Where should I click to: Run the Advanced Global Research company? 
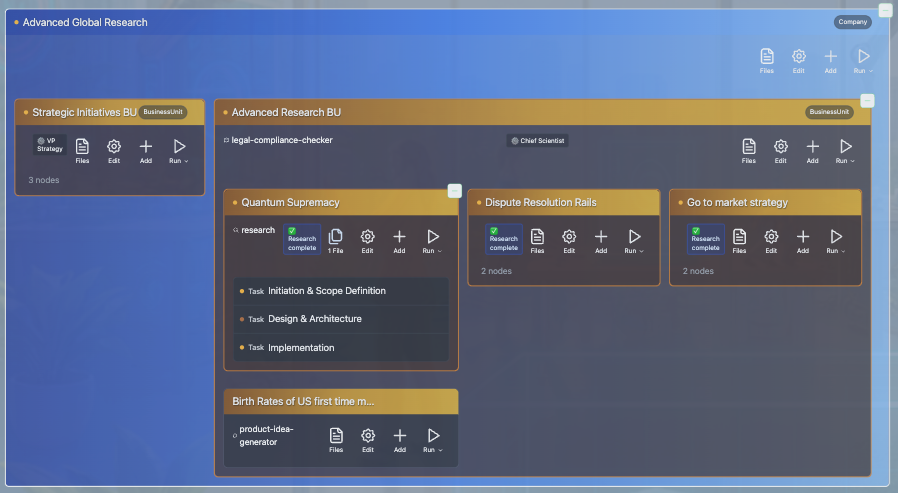(862, 61)
